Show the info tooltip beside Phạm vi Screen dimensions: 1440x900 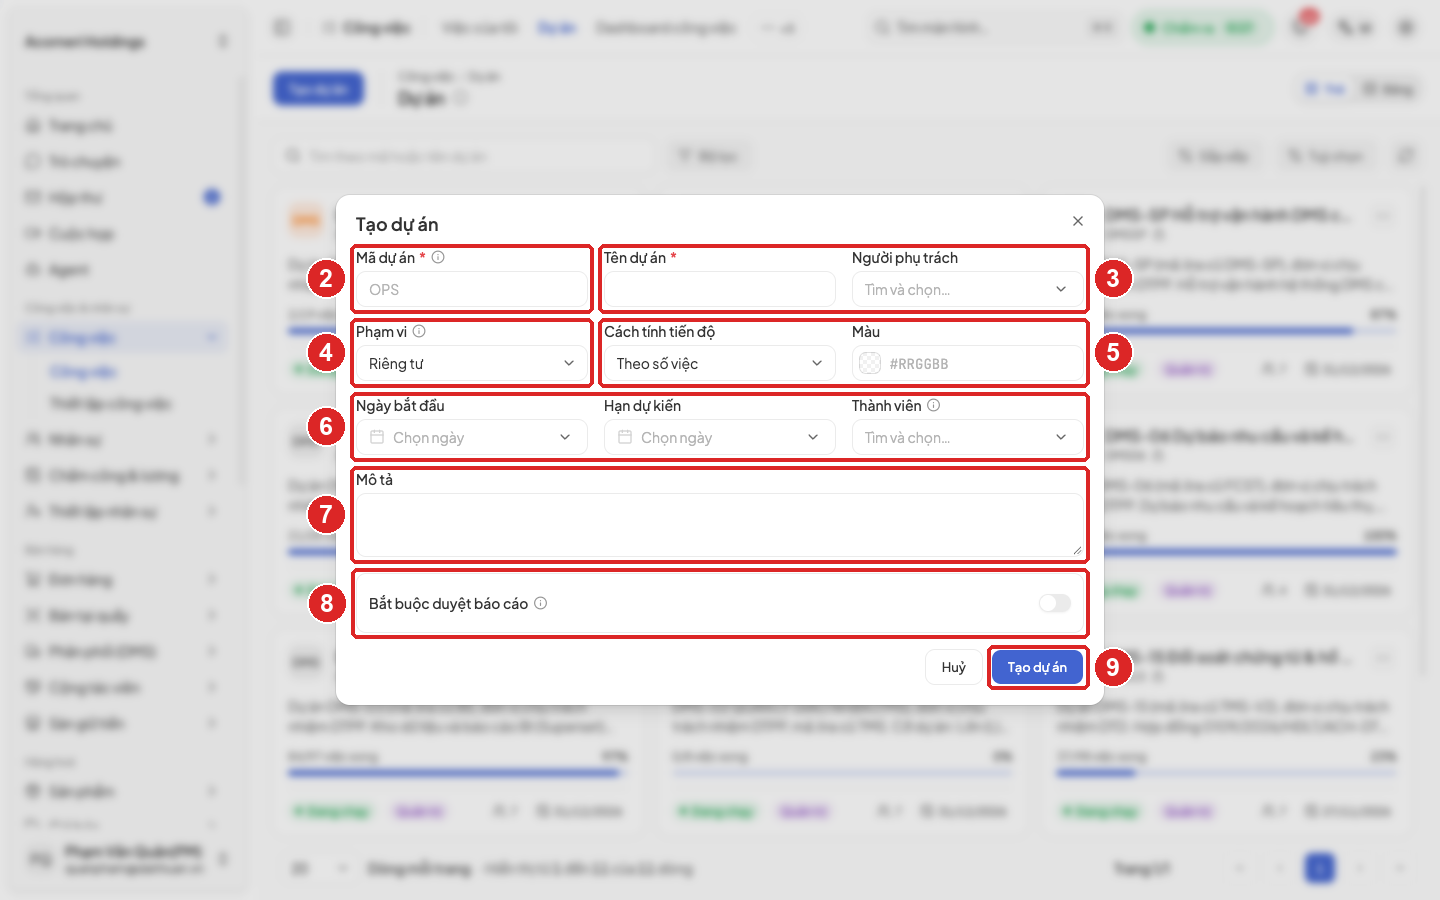(x=419, y=331)
